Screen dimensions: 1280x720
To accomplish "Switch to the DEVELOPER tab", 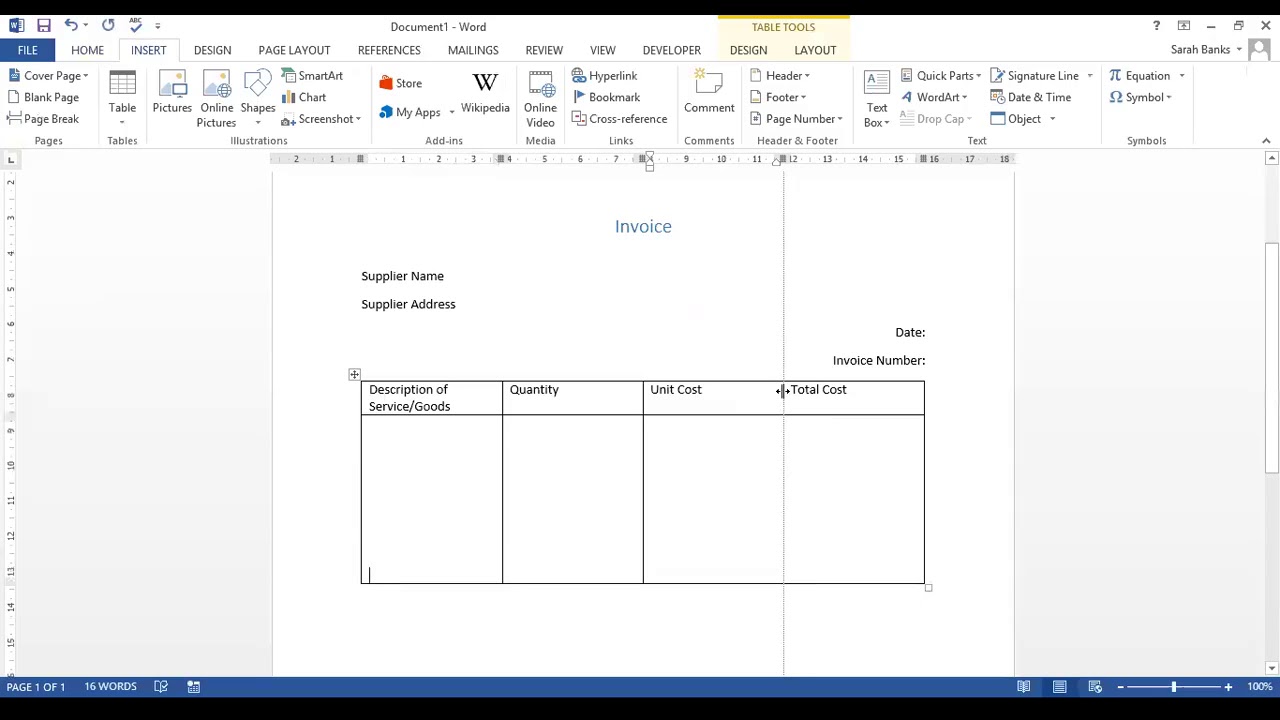I will click(672, 50).
